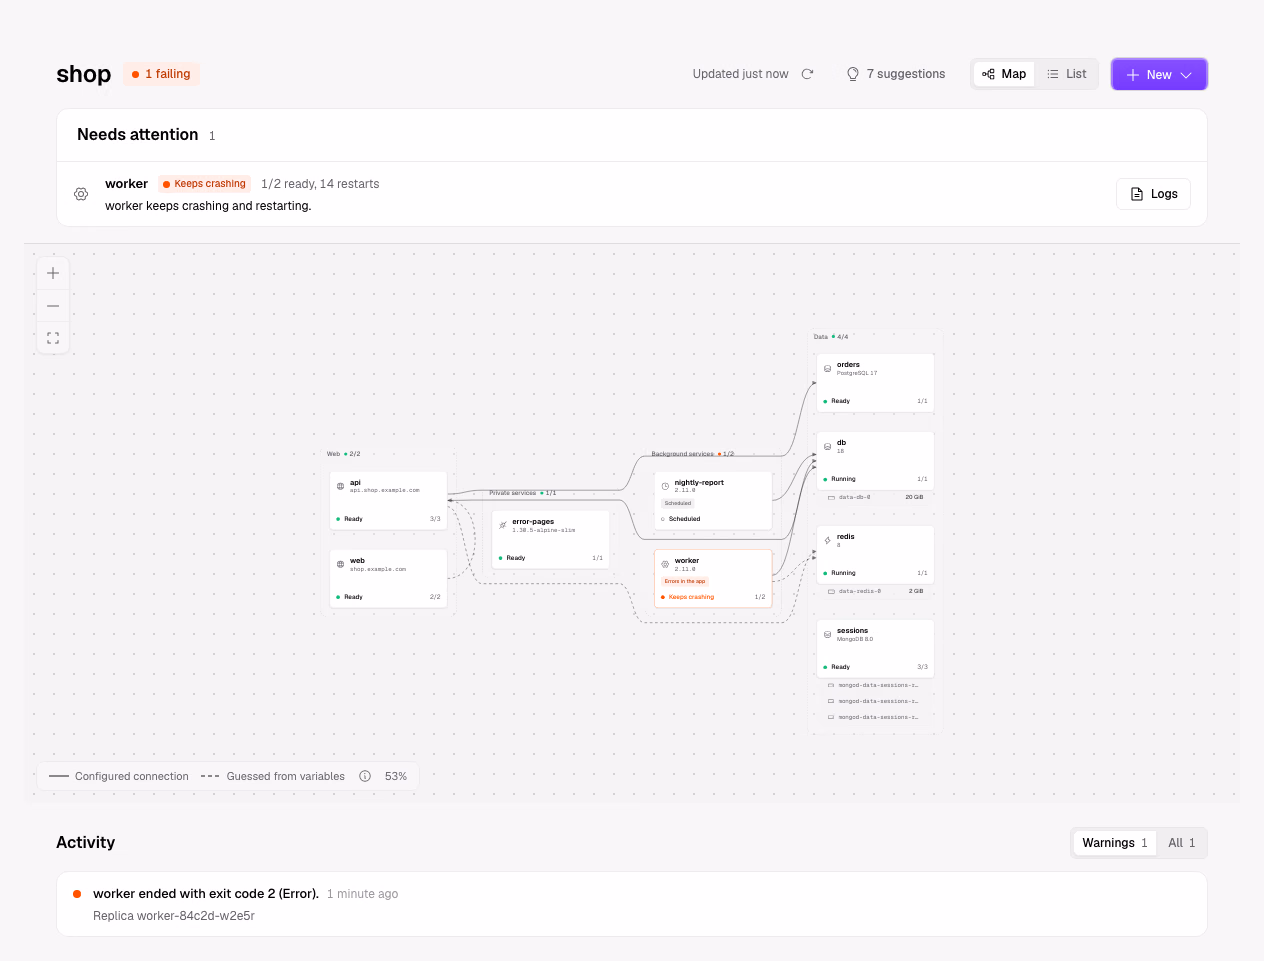This screenshot has height=961, width=1264.
Task: Click the data-redis-0 volume label
Action: click(859, 591)
